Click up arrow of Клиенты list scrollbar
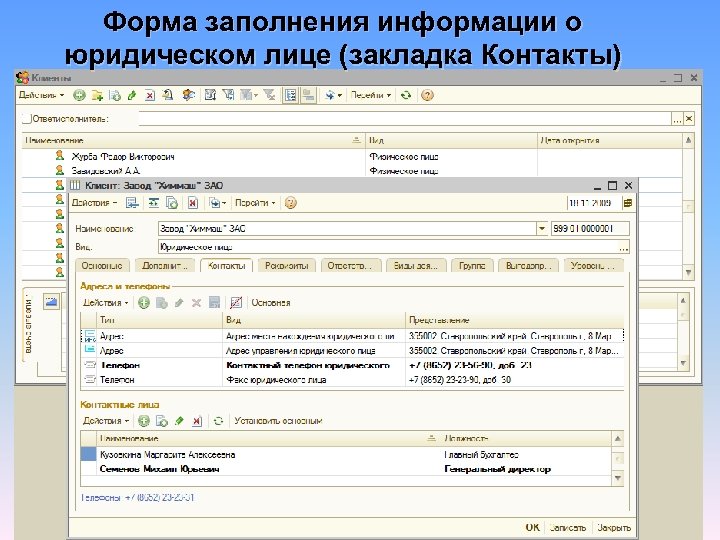 (x=688, y=140)
